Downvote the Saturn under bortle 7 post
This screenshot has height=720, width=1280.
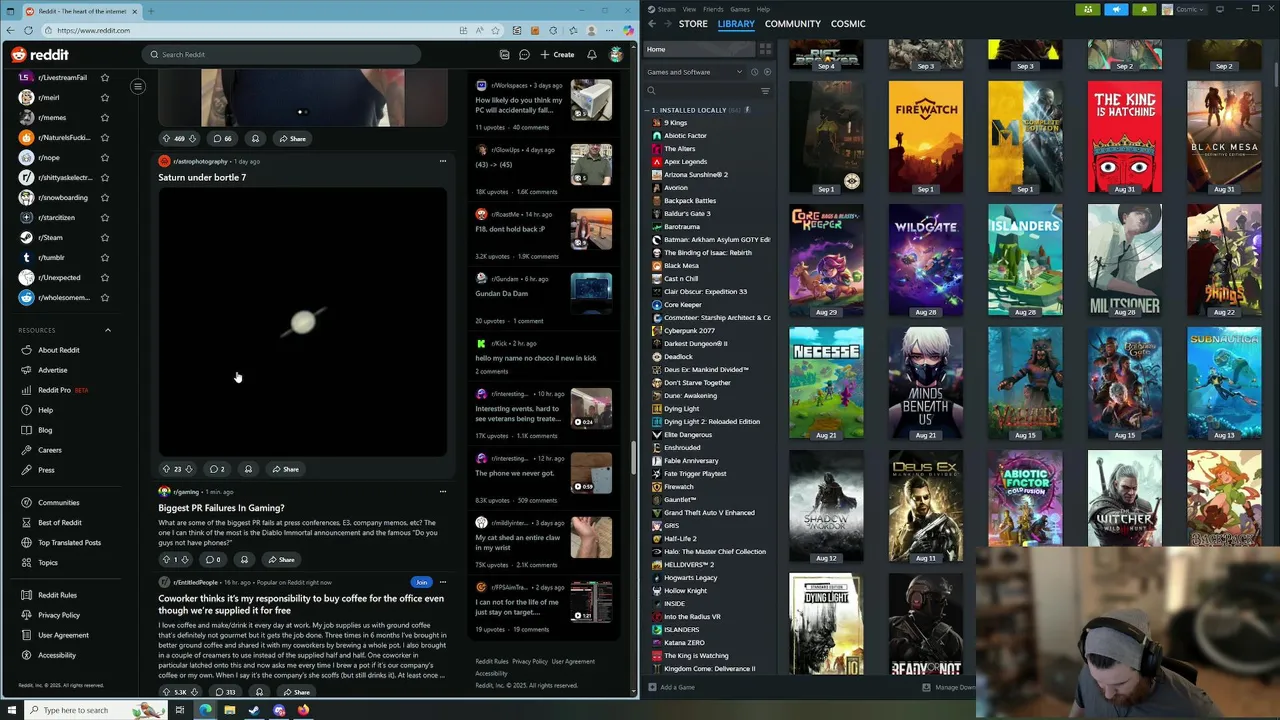(x=189, y=469)
